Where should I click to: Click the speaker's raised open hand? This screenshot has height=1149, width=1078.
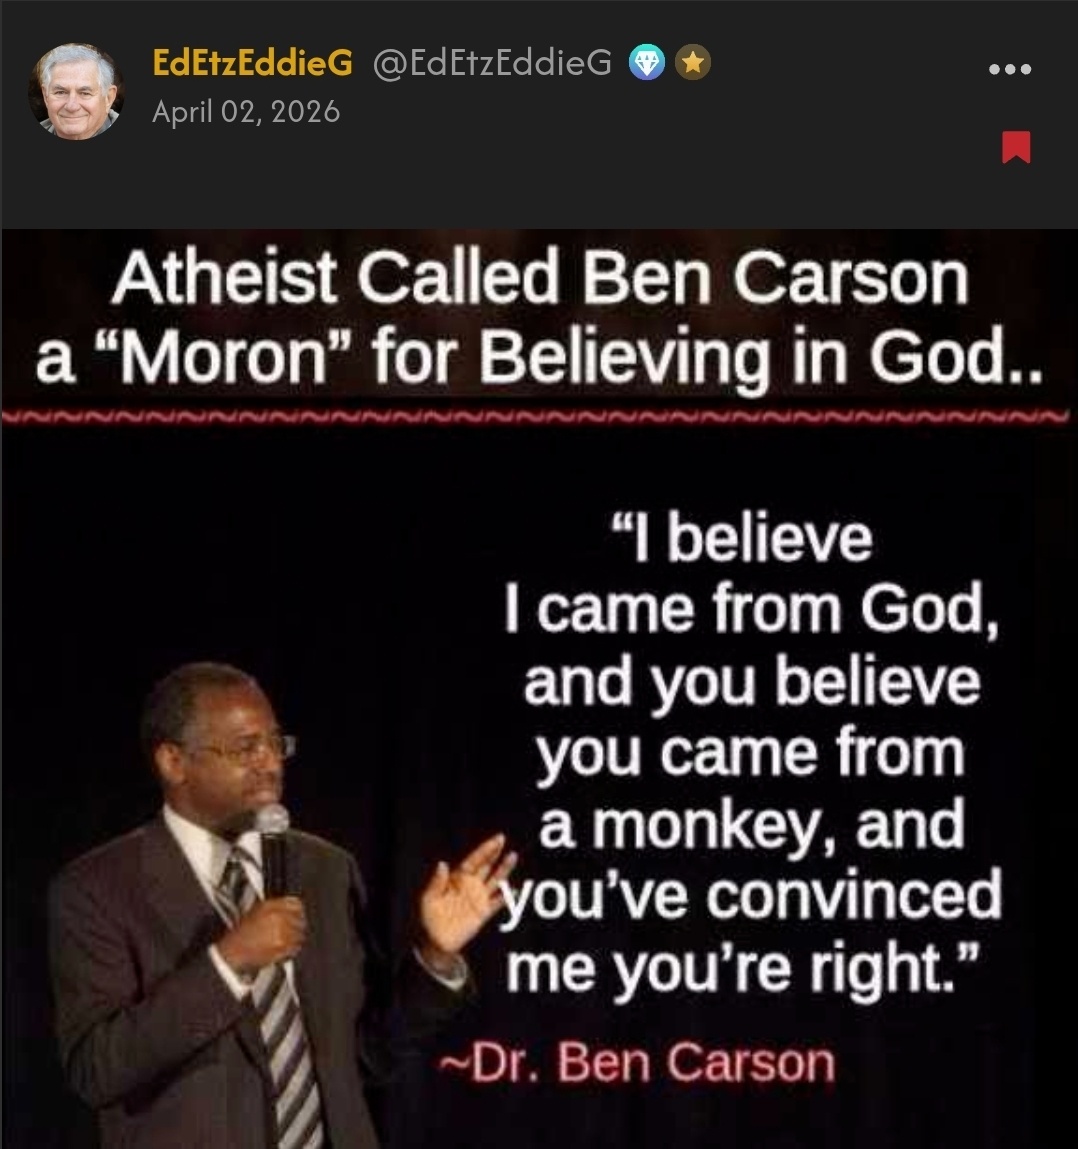464,894
